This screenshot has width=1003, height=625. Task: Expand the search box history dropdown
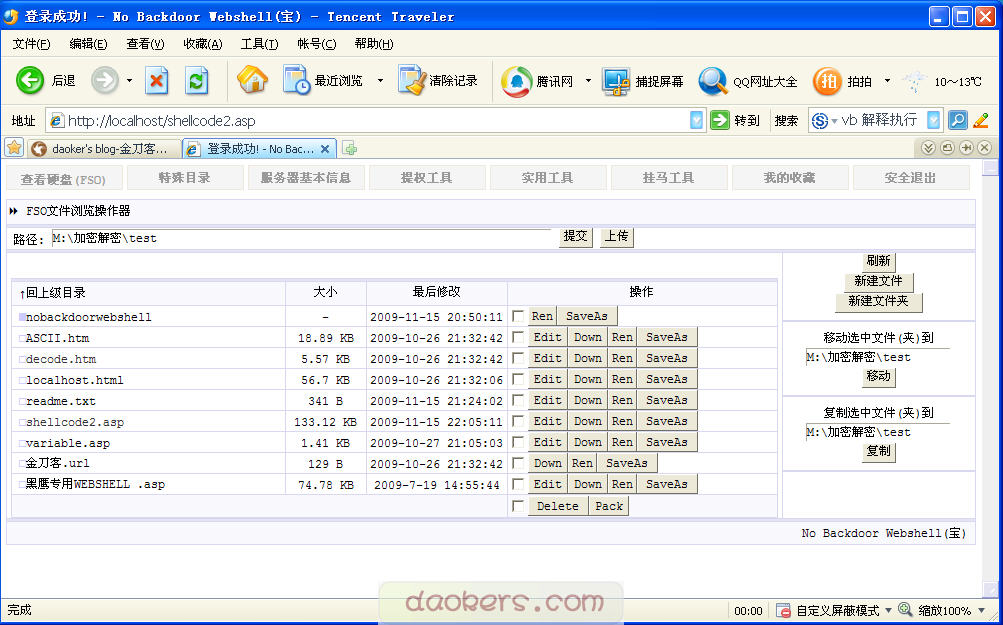tap(934, 120)
